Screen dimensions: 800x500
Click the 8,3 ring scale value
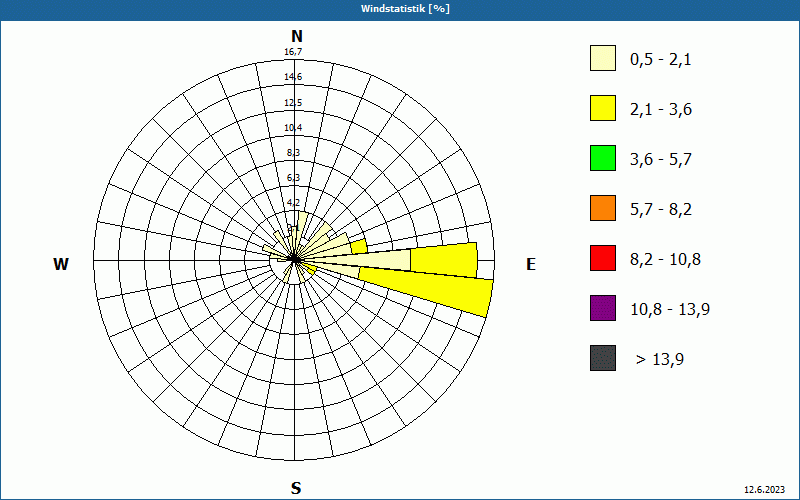coord(293,153)
